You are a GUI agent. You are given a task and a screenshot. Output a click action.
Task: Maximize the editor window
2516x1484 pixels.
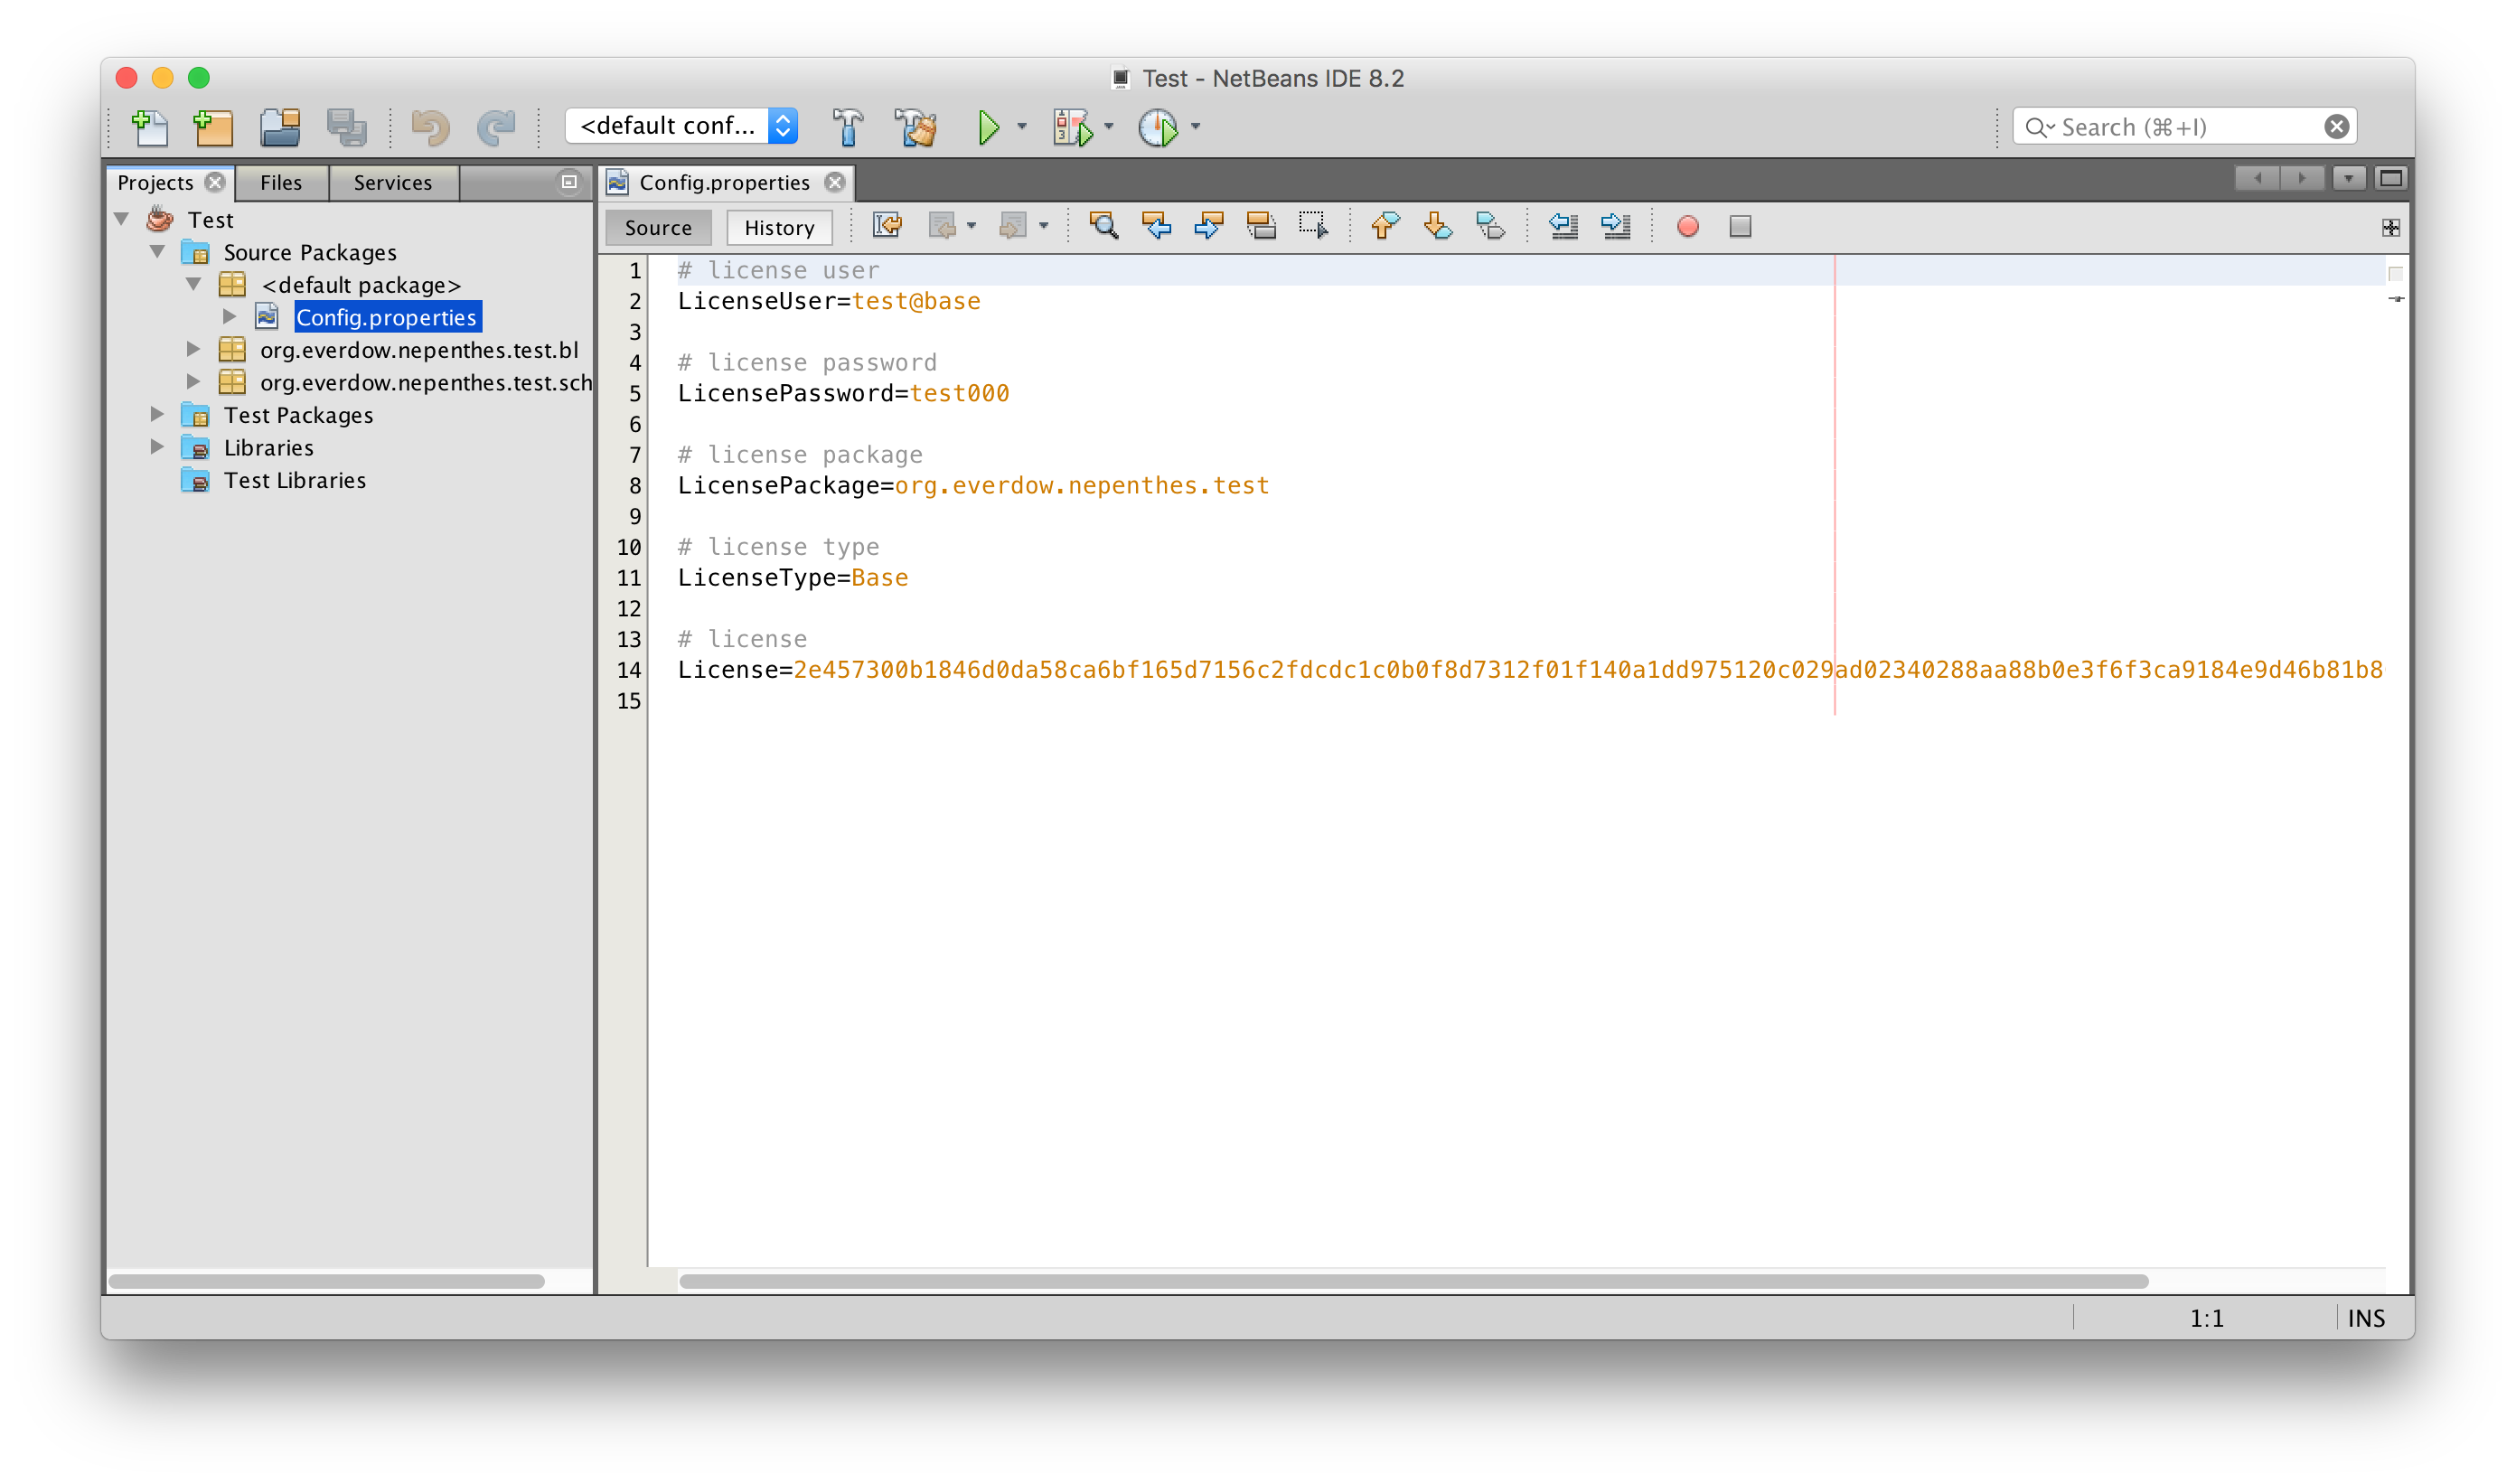pos(2391,179)
